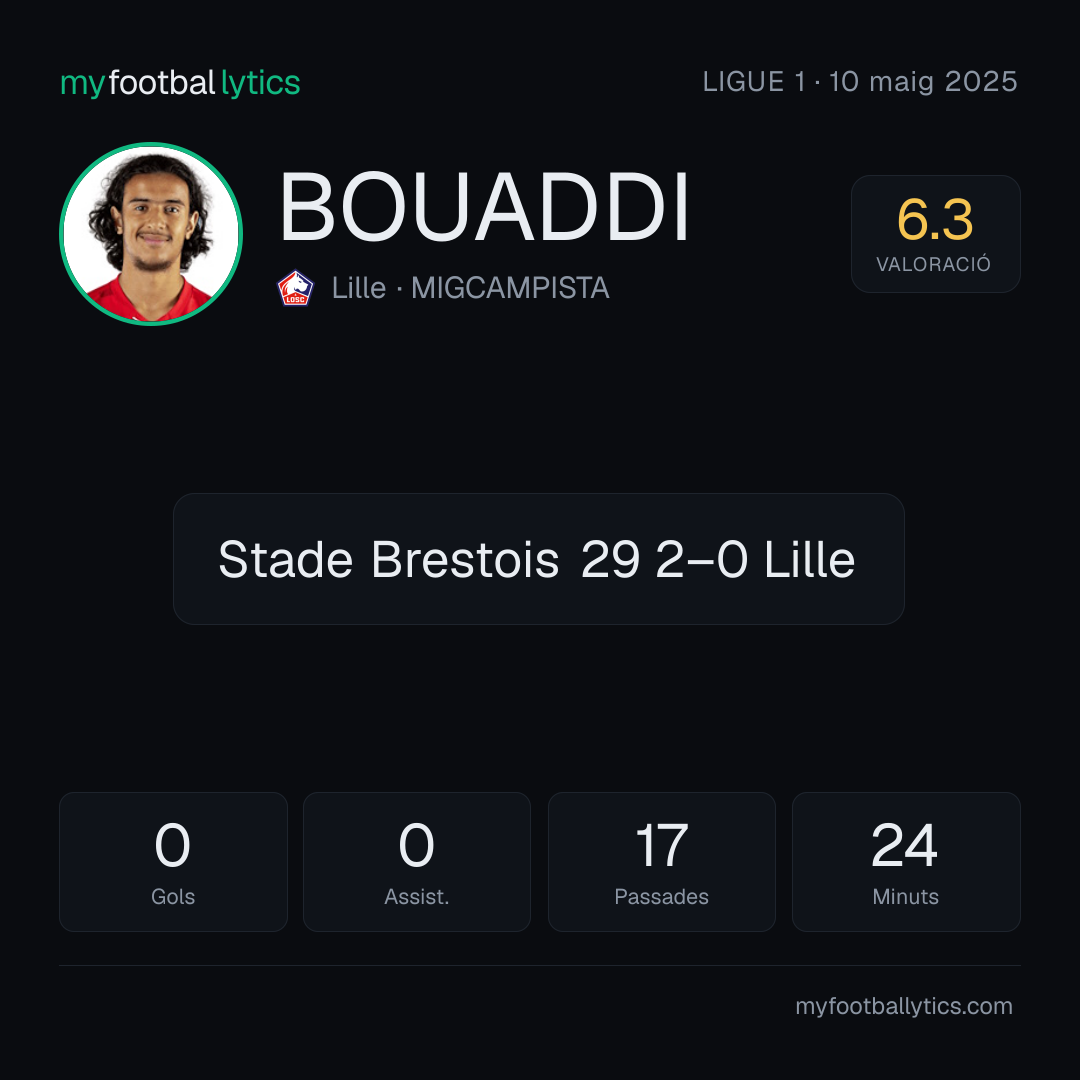Click the yellow 6.3 rating number
This screenshot has width=1080, height=1080.
tap(935, 220)
